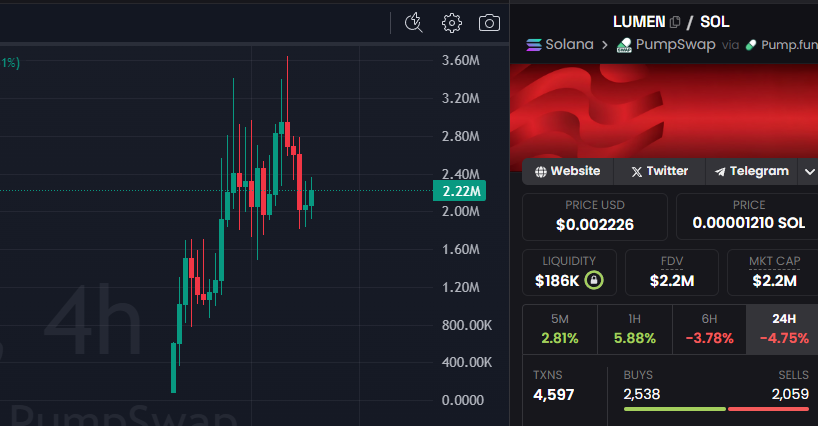Open the quick search lightning icon
The width and height of the screenshot is (818, 426).
414,23
